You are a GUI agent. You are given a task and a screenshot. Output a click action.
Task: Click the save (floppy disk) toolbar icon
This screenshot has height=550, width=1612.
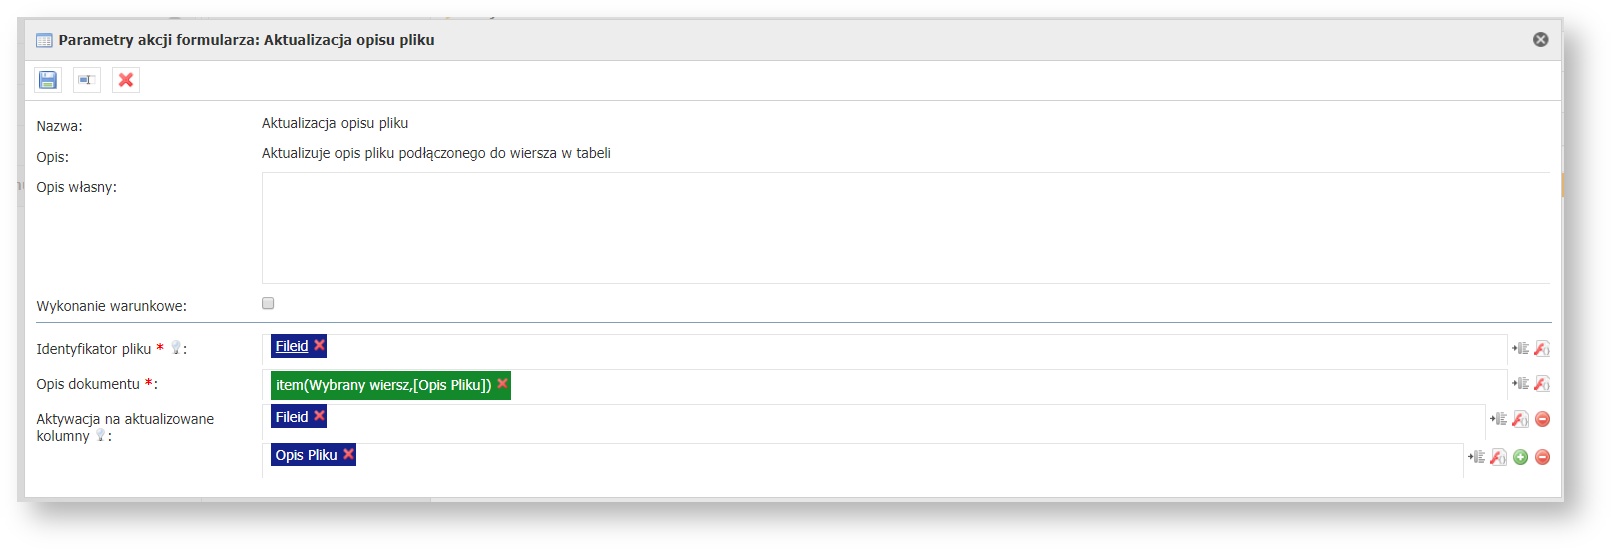point(48,80)
